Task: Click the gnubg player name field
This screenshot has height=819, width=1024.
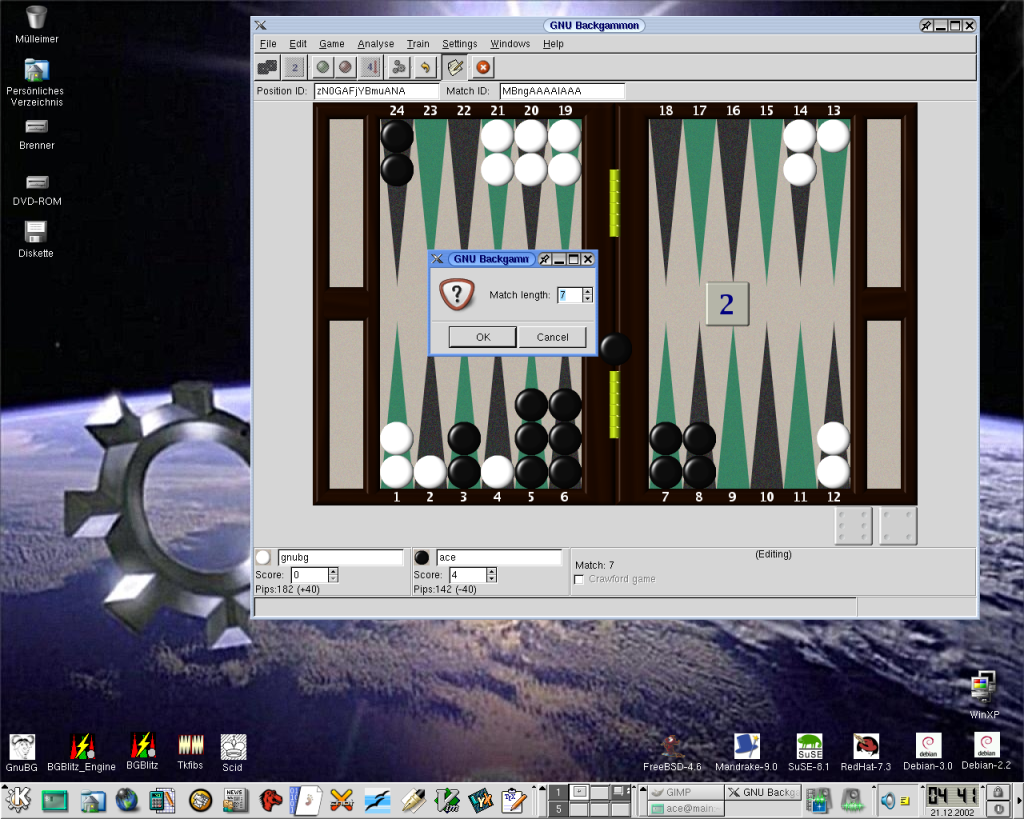Action: 340,557
